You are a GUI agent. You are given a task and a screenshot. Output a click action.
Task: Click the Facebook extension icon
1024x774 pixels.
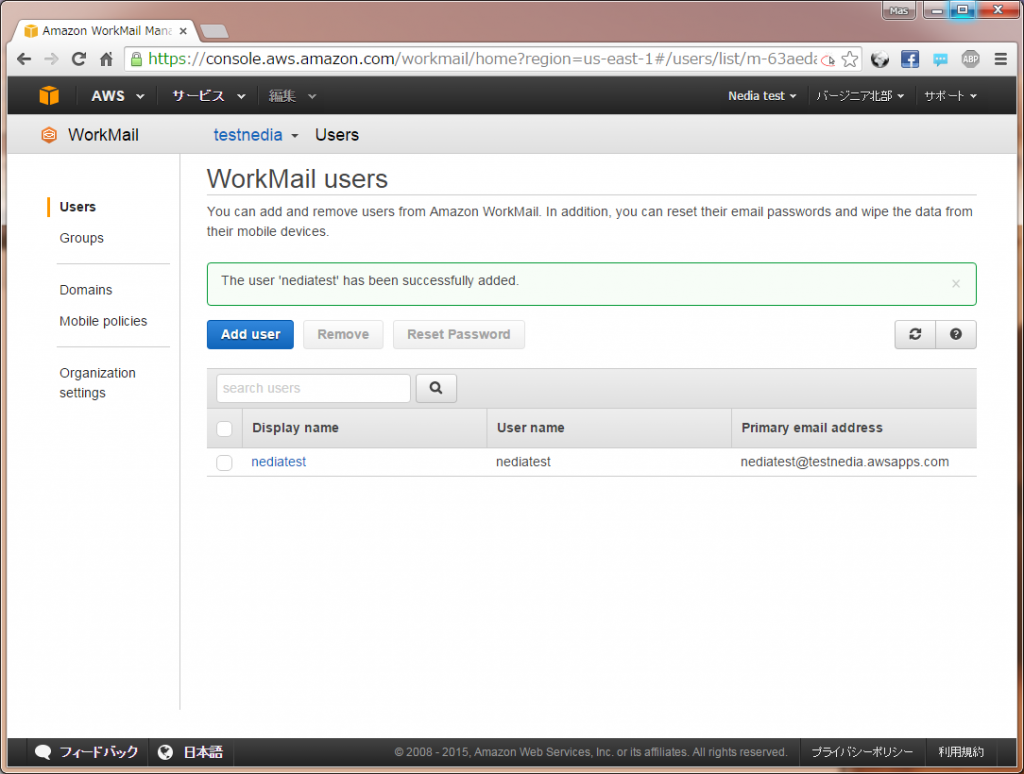pyautogui.click(x=910, y=59)
